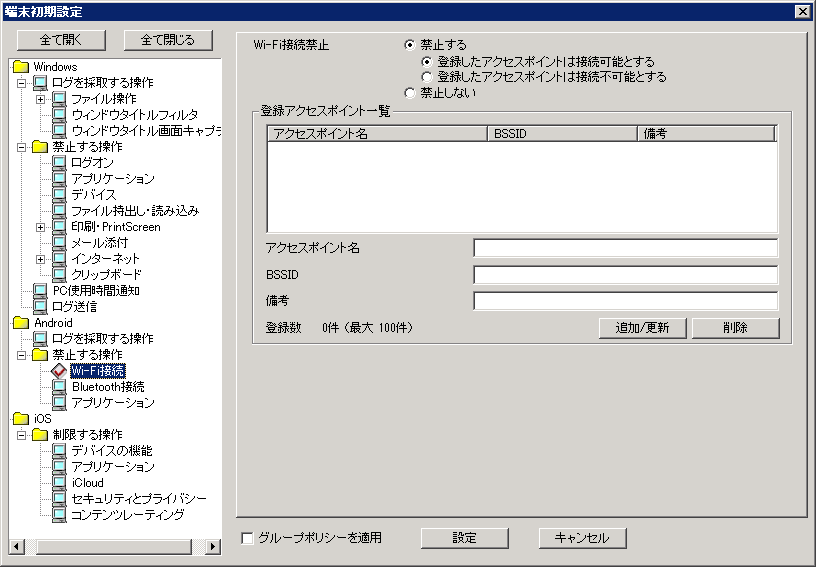Close the 端末初期設定 dialog
The image size is (816, 567).
coord(802,11)
